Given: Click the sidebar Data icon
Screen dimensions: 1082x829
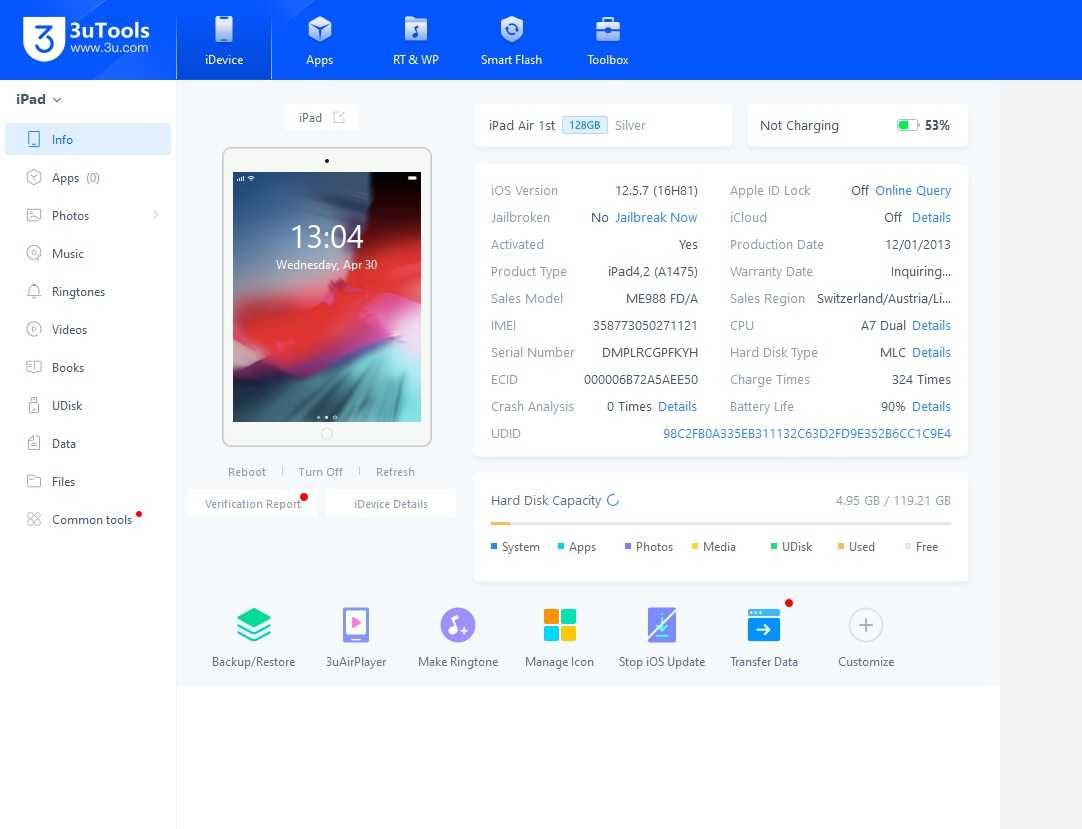Looking at the screenshot, I should pos(34,443).
